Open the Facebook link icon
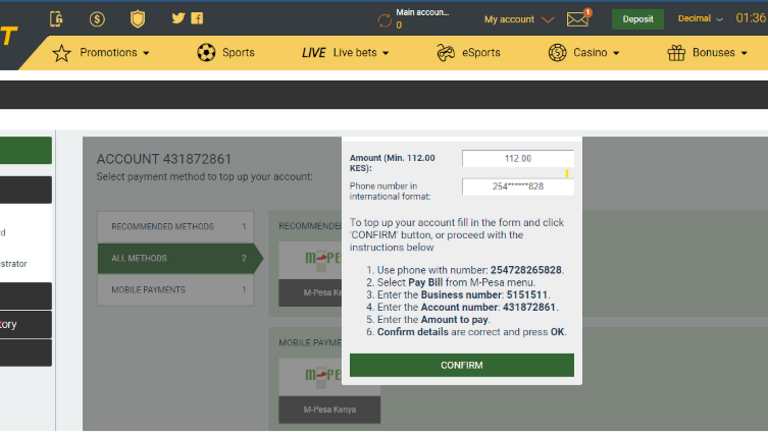Viewport: 768px width, 432px height. 197,18
